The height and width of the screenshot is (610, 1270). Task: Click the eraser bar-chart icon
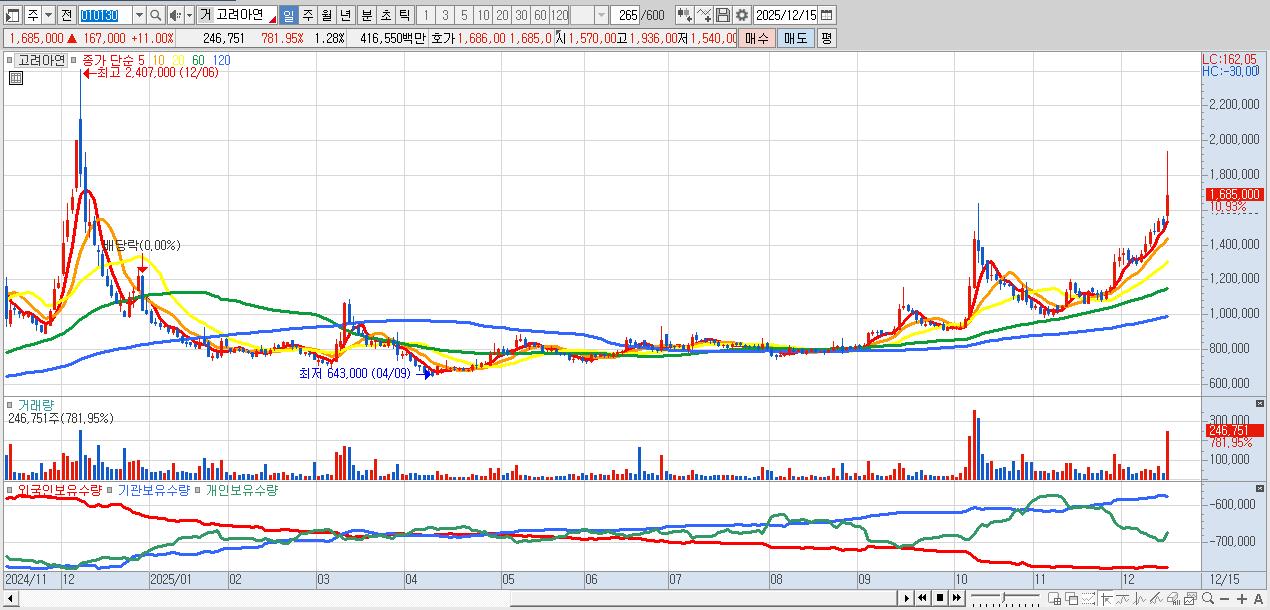[1174, 599]
